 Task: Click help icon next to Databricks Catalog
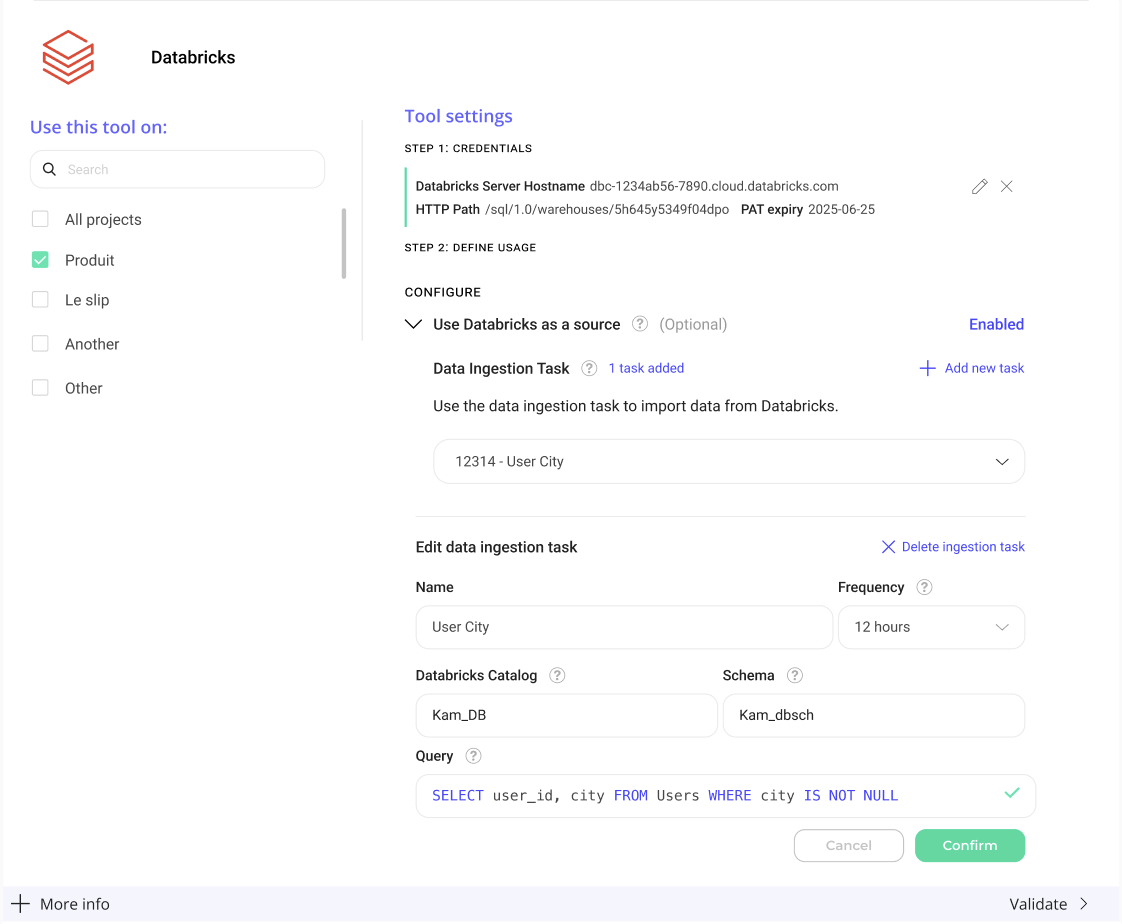click(558, 675)
